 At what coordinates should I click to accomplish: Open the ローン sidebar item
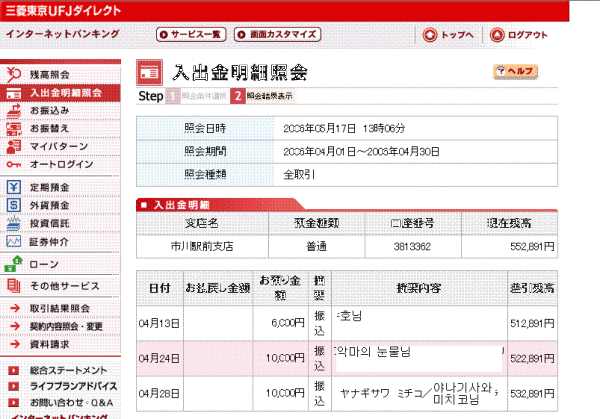point(44,265)
